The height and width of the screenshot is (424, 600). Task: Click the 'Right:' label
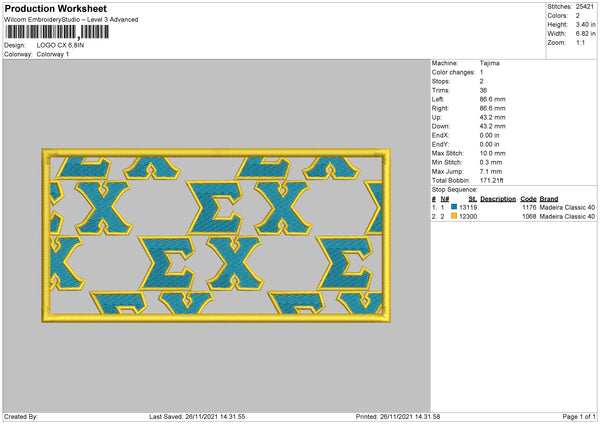click(440, 108)
